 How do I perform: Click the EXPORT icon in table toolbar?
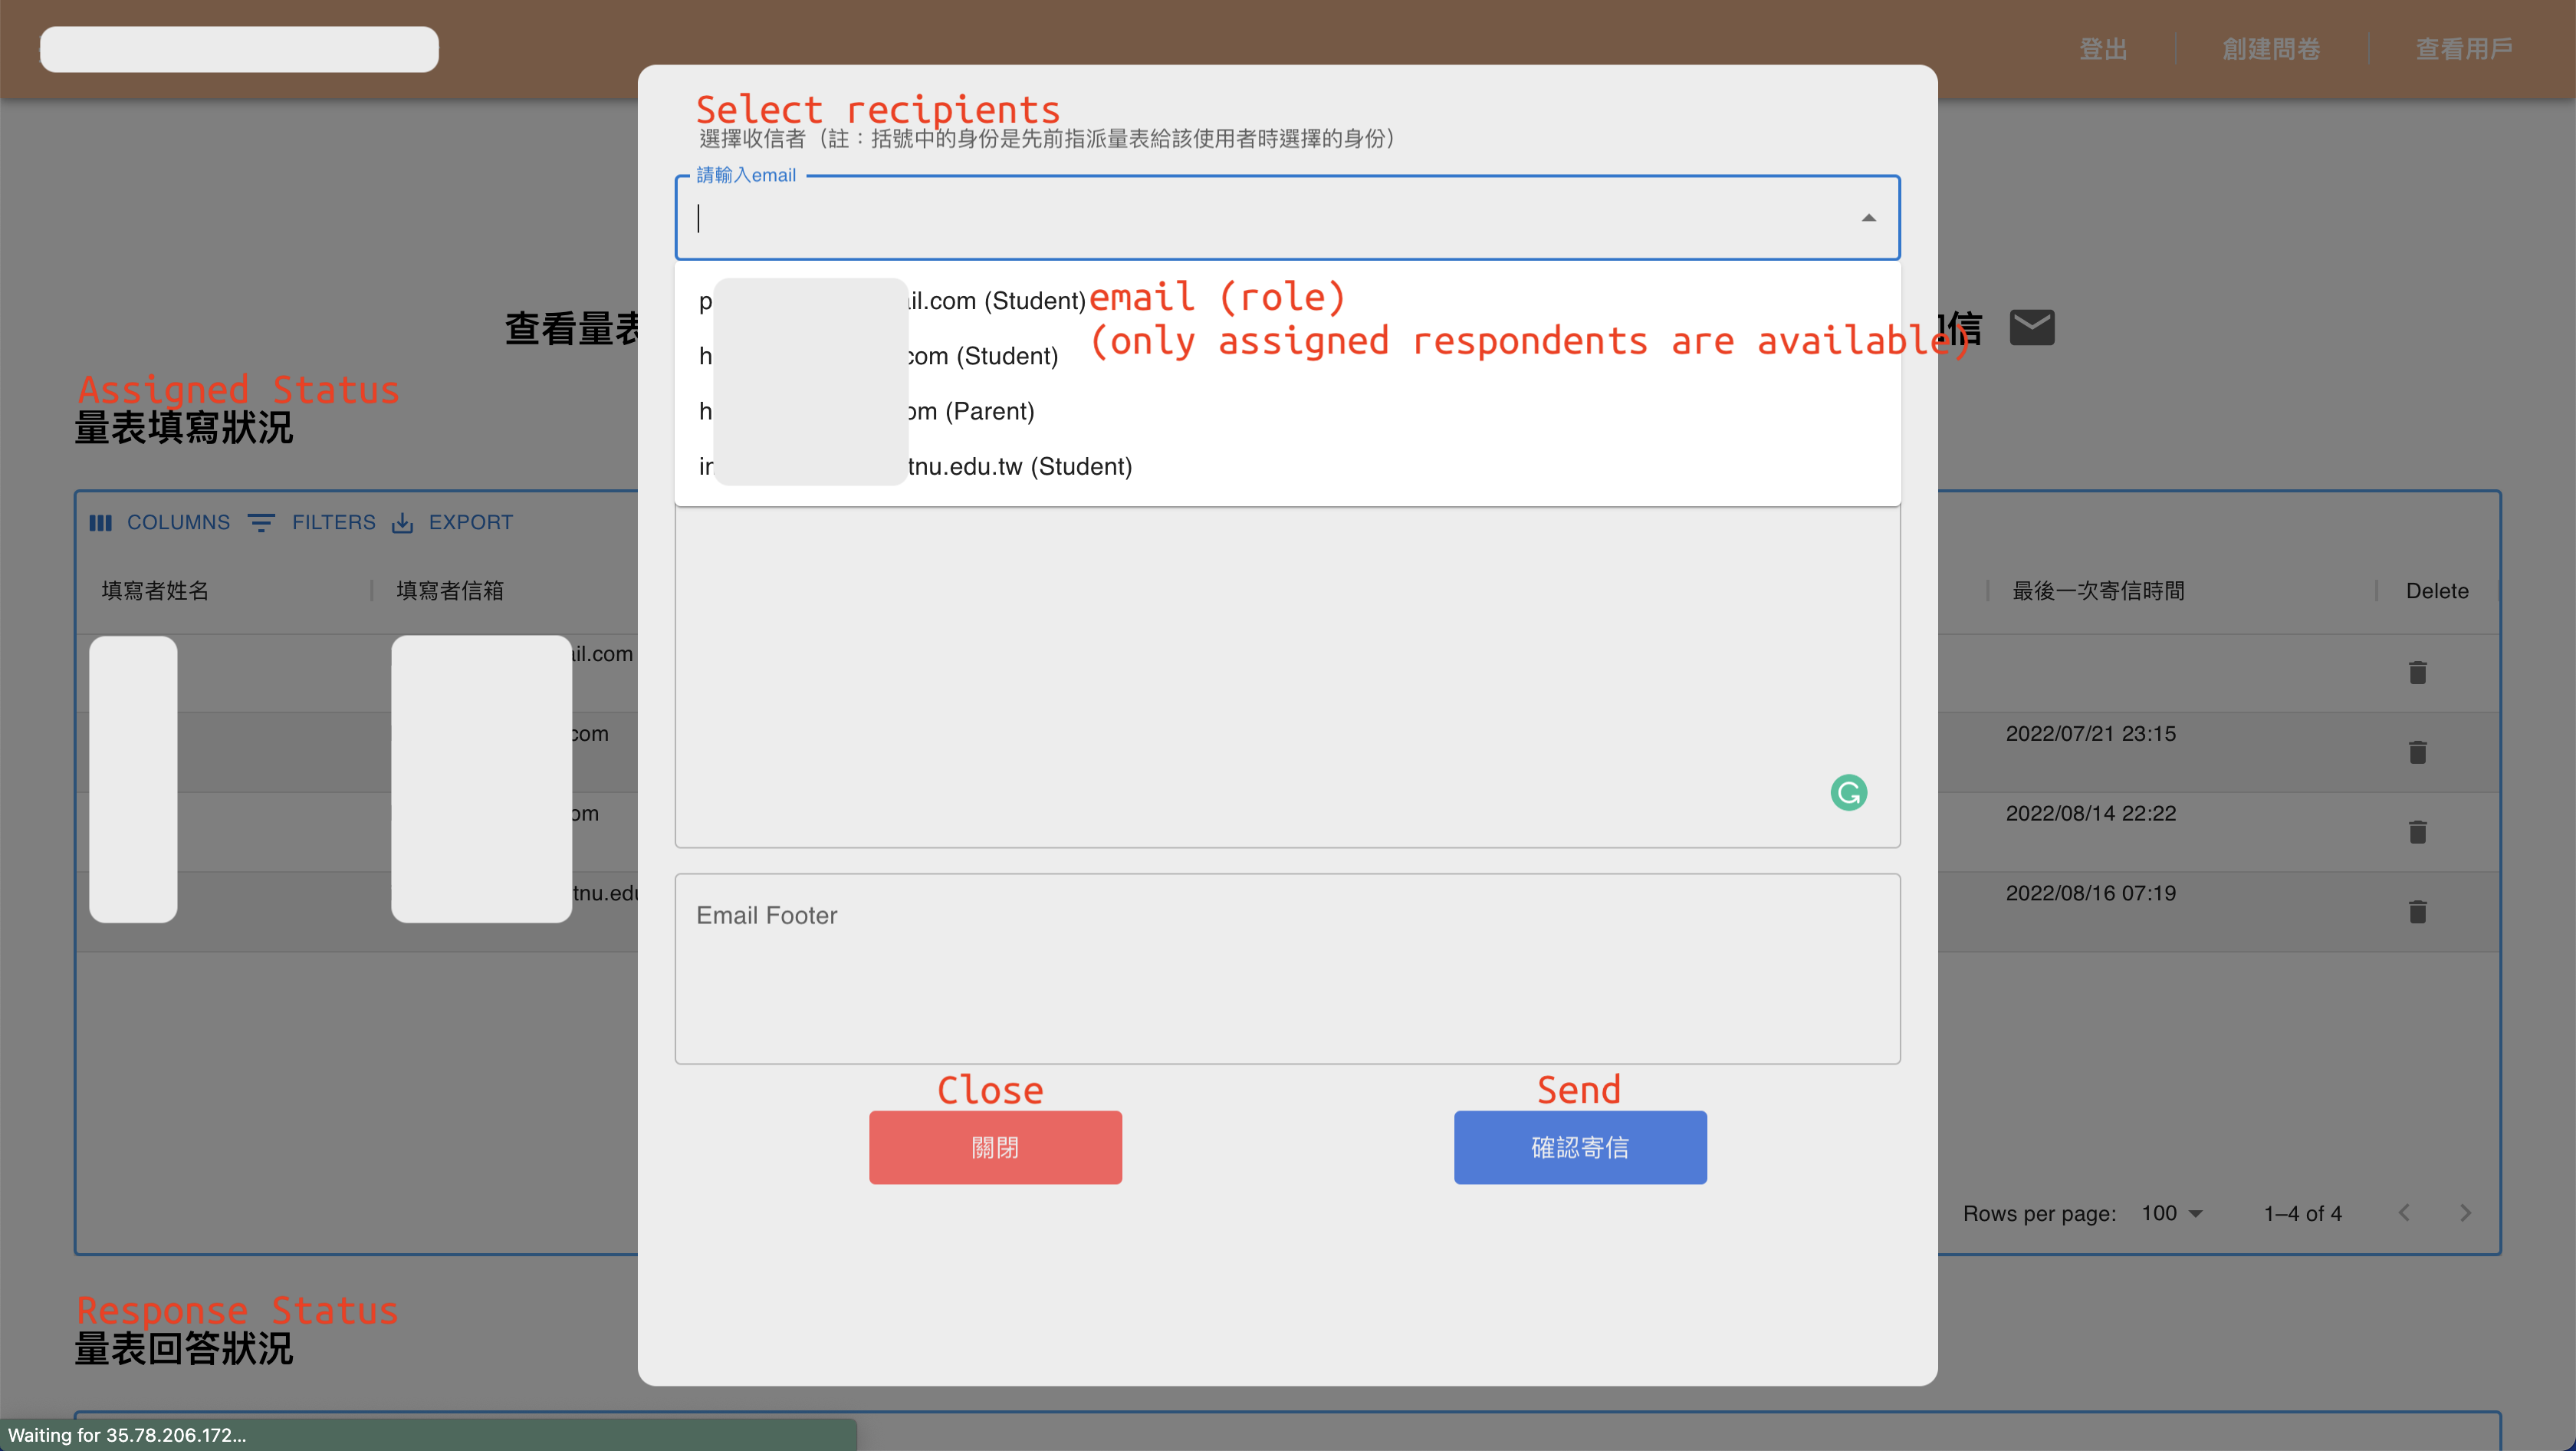click(403, 522)
